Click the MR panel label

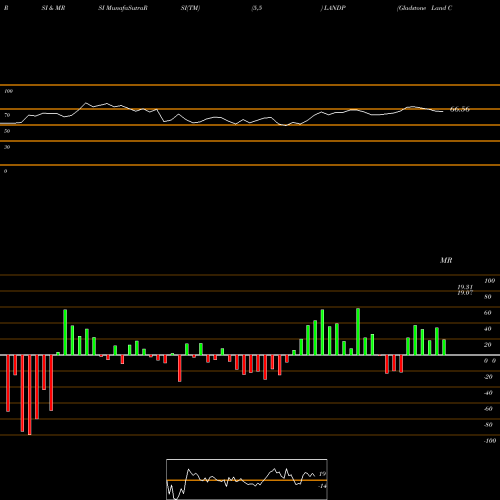click(446, 260)
